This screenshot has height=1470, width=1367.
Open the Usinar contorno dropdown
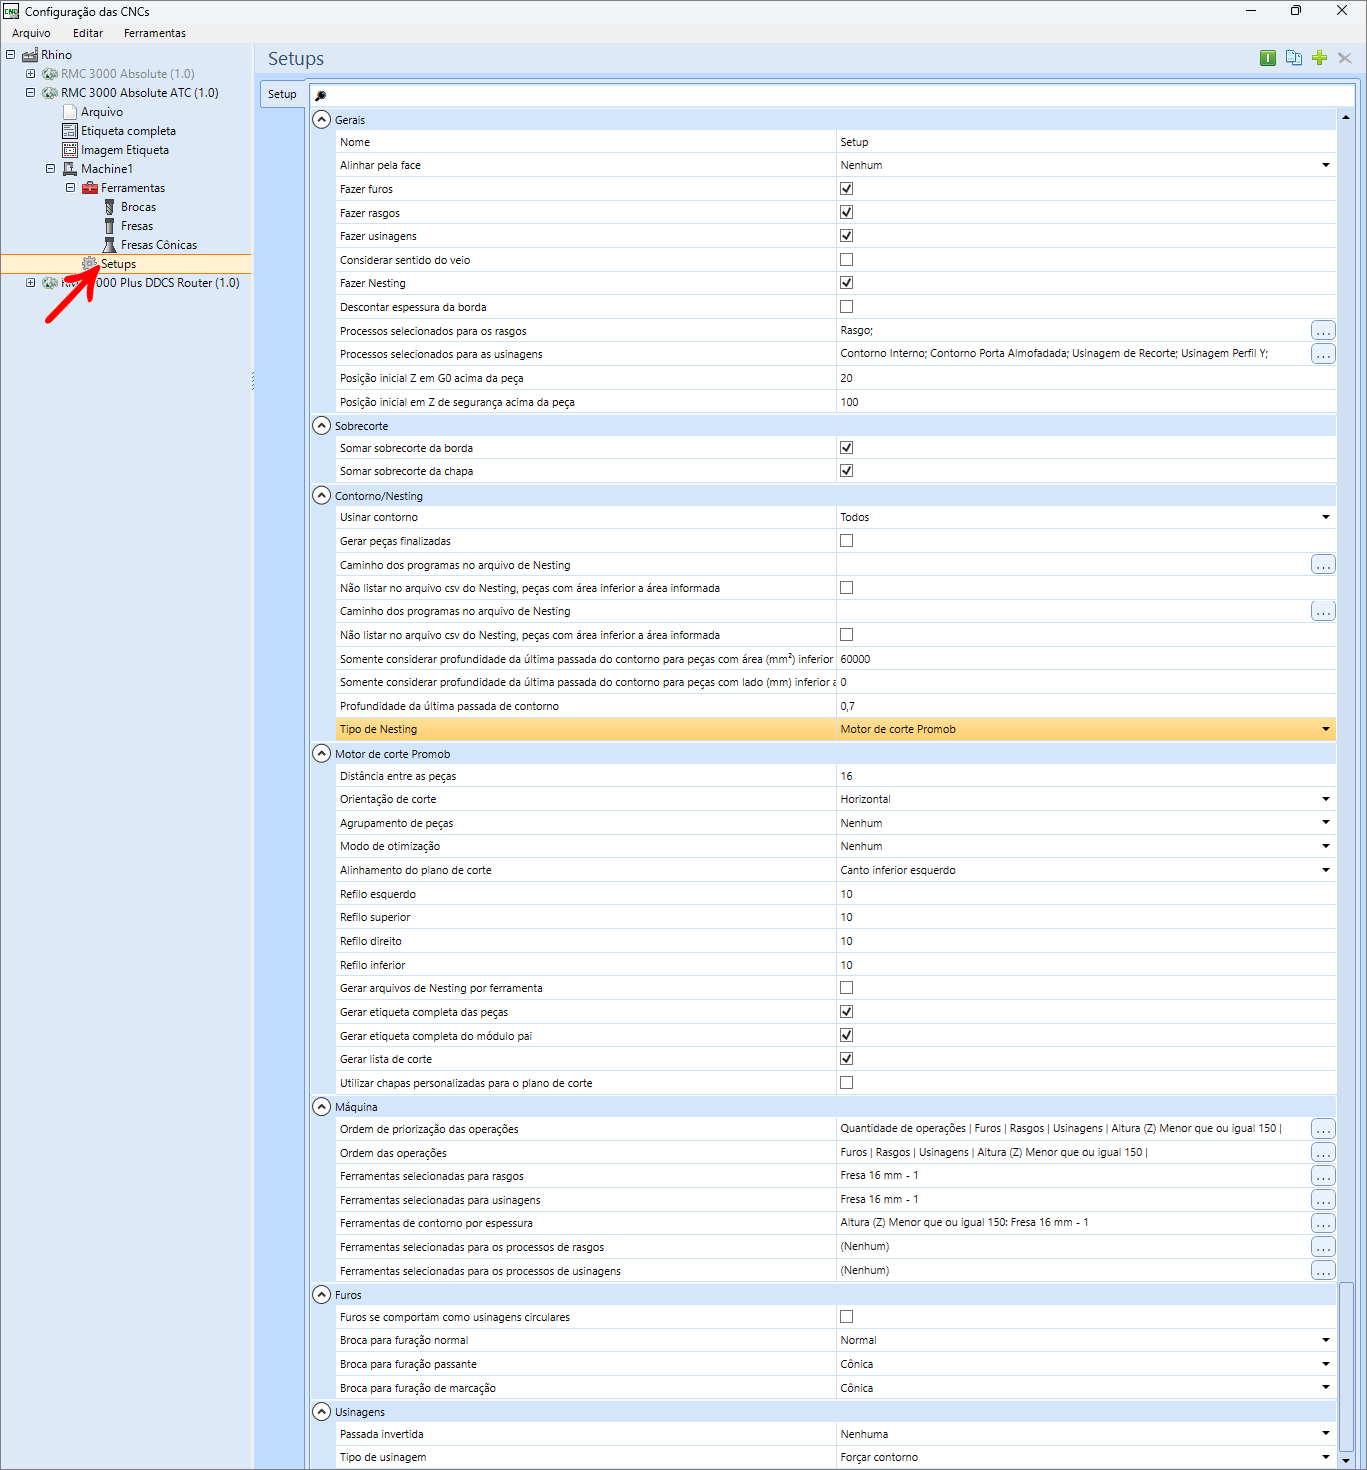1326,517
